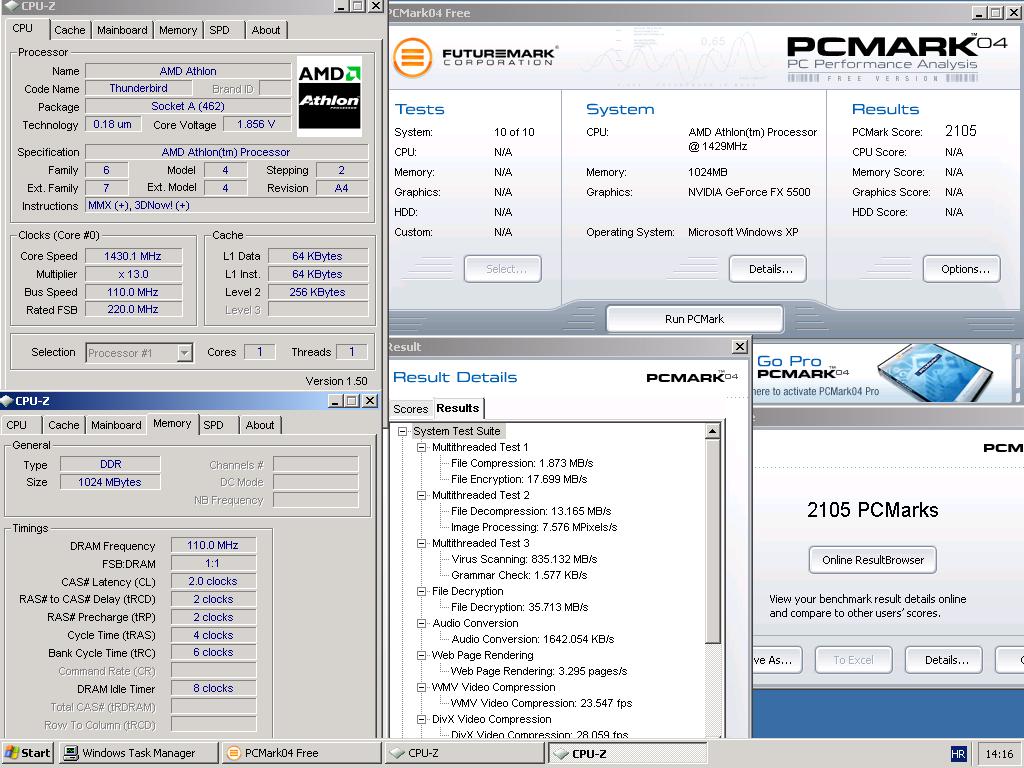The image size is (1024, 768).
Task: Maximize the PCMark04 Free window
Action: click(x=995, y=12)
